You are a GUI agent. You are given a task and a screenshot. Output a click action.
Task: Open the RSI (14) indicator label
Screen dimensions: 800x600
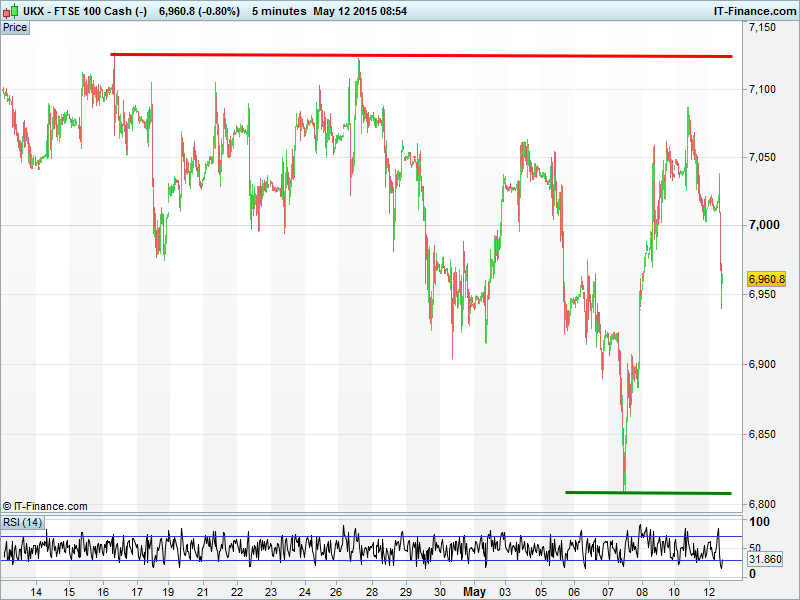tap(22, 522)
